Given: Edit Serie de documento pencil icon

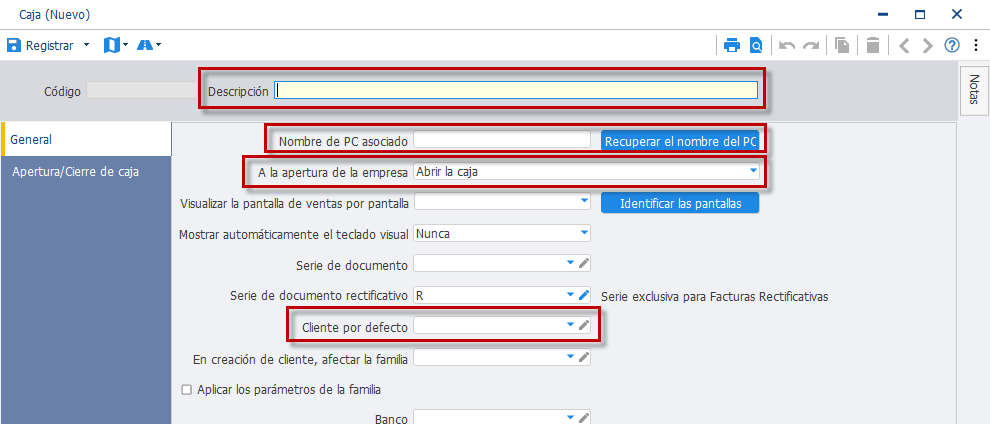Looking at the screenshot, I should [x=584, y=264].
